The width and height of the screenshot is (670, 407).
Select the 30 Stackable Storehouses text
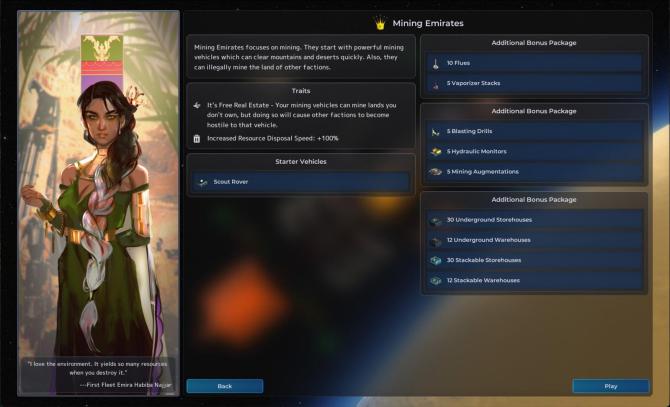(484, 260)
